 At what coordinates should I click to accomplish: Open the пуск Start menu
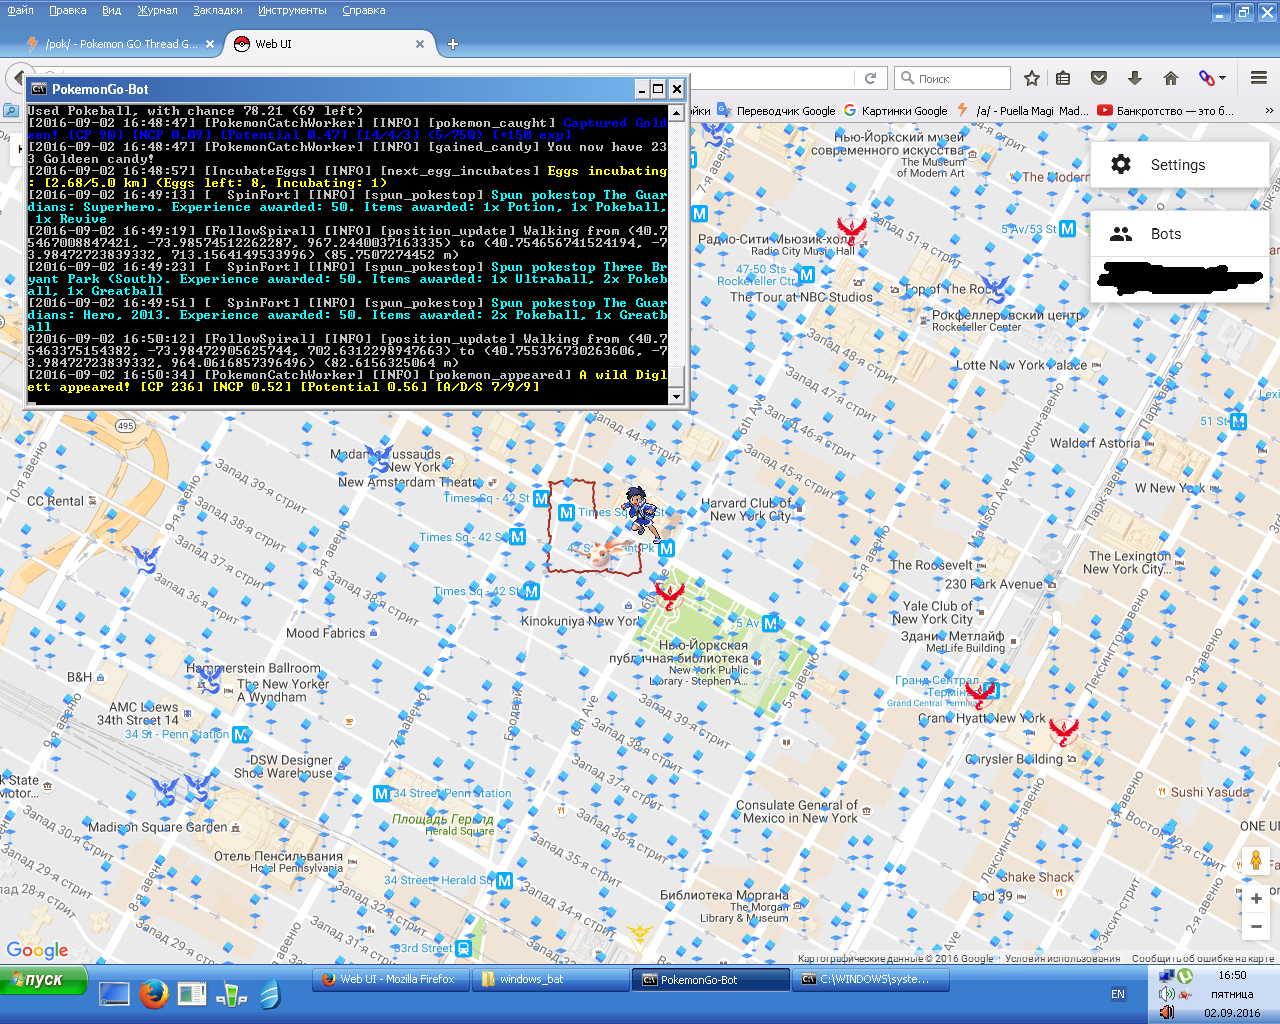pos(44,980)
